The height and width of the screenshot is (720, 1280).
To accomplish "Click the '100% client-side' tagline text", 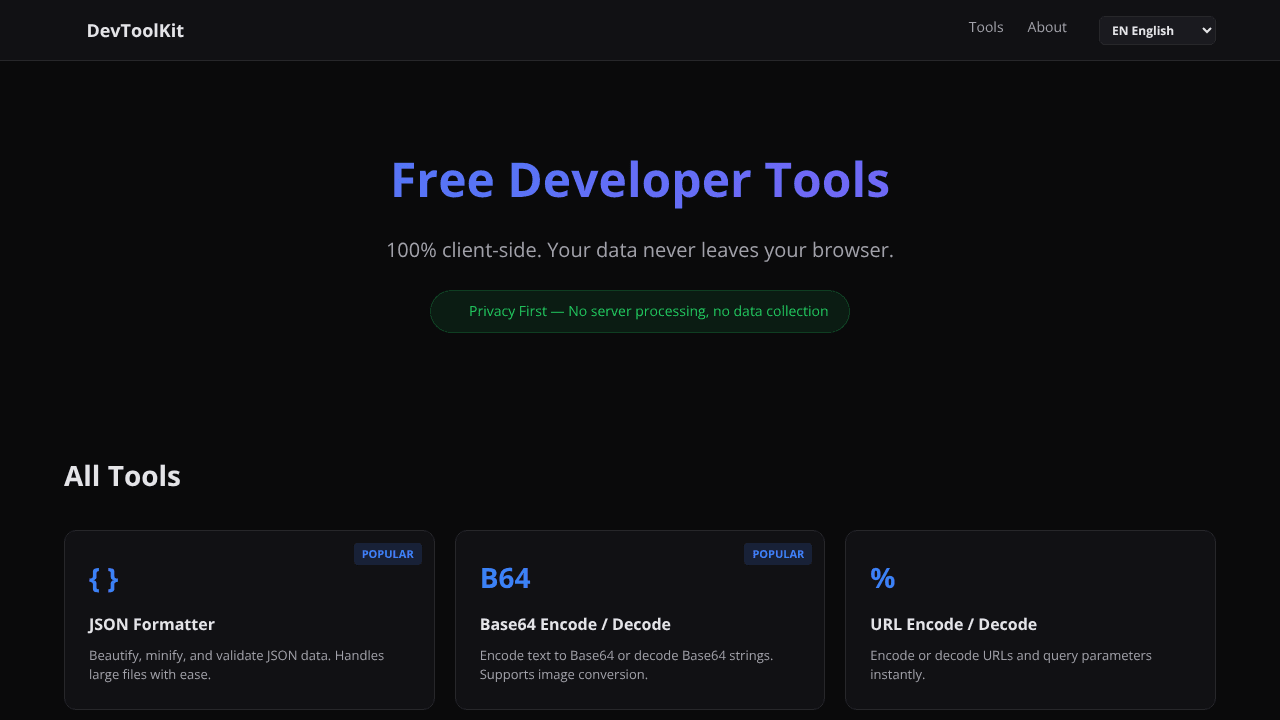I will (x=640, y=250).
